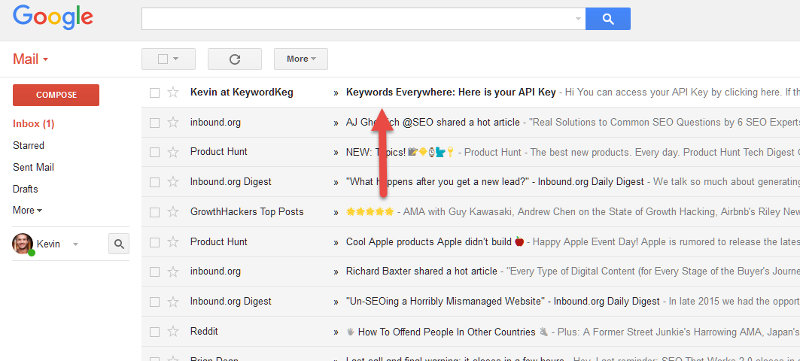Open the Sent Mail folder
Viewport: 800px width, 361px height.
point(33,167)
